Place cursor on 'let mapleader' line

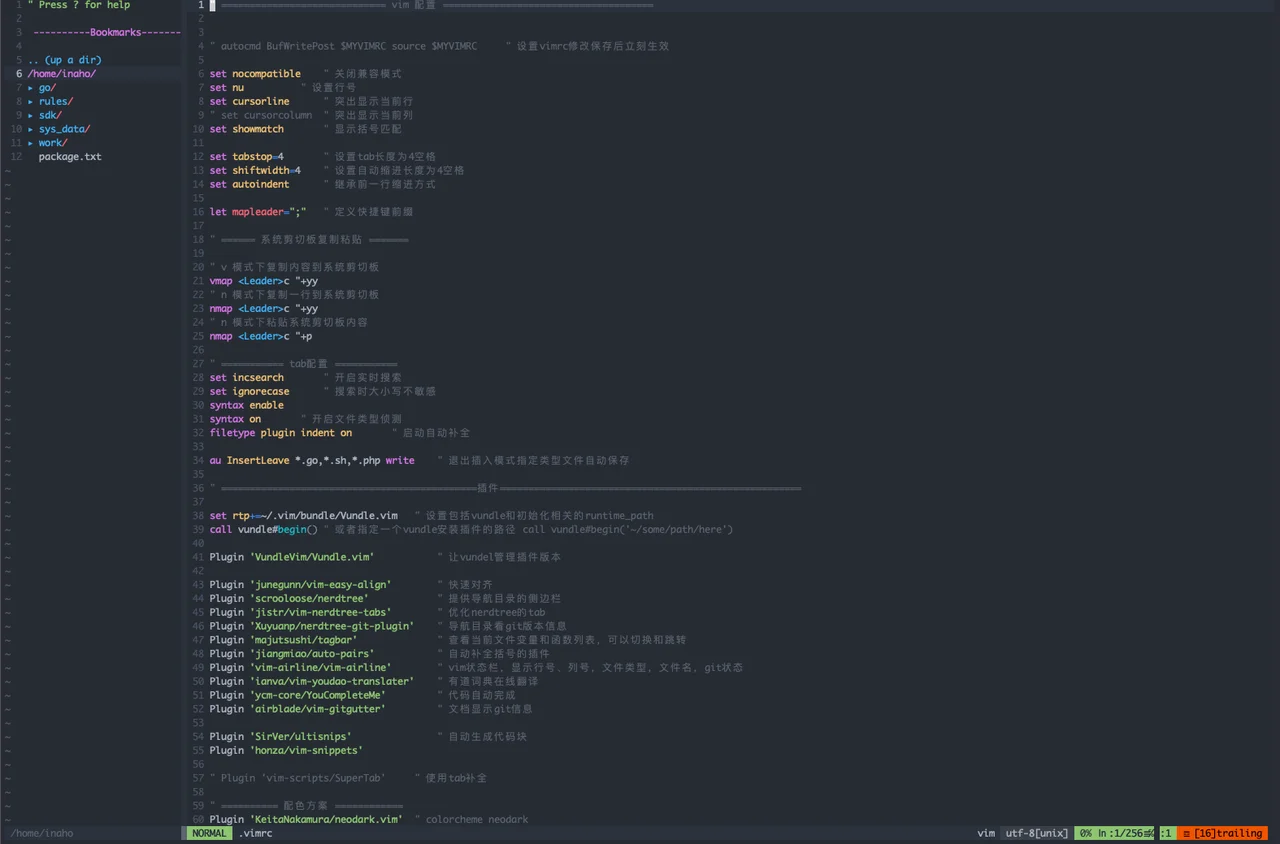pyautogui.click(x=250, y=212)
